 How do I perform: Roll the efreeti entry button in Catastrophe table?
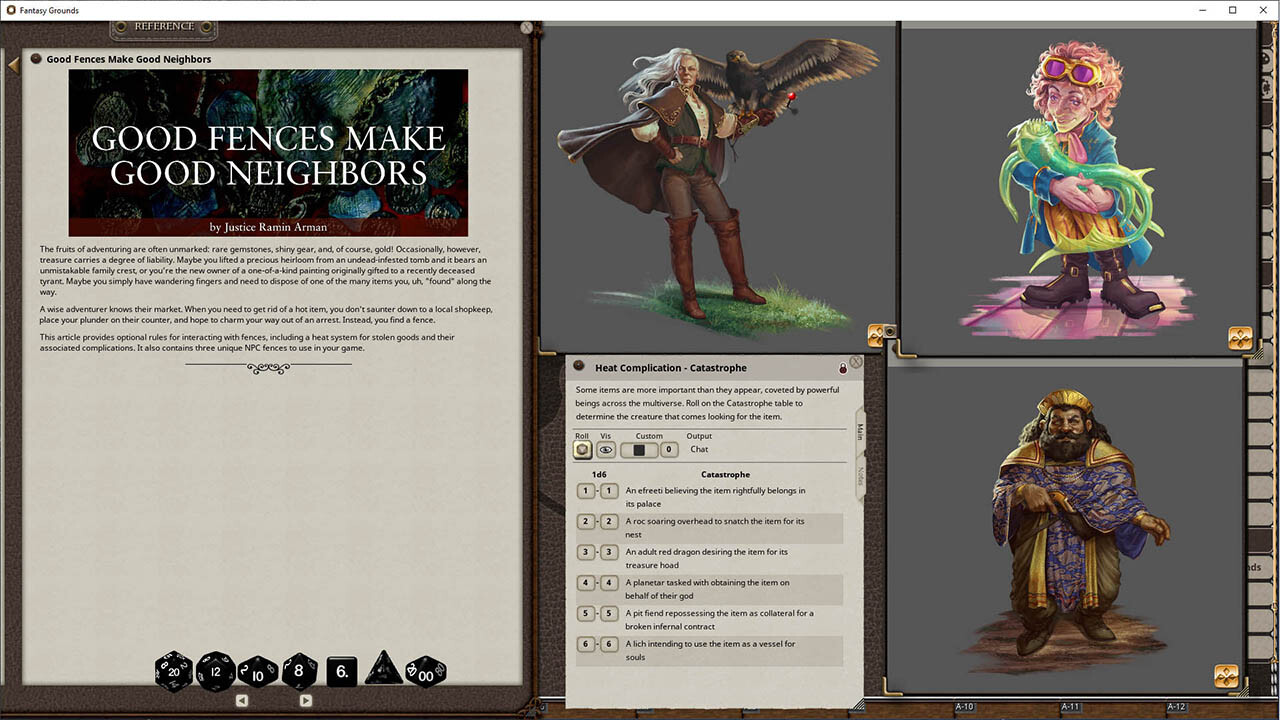point(585,491)
